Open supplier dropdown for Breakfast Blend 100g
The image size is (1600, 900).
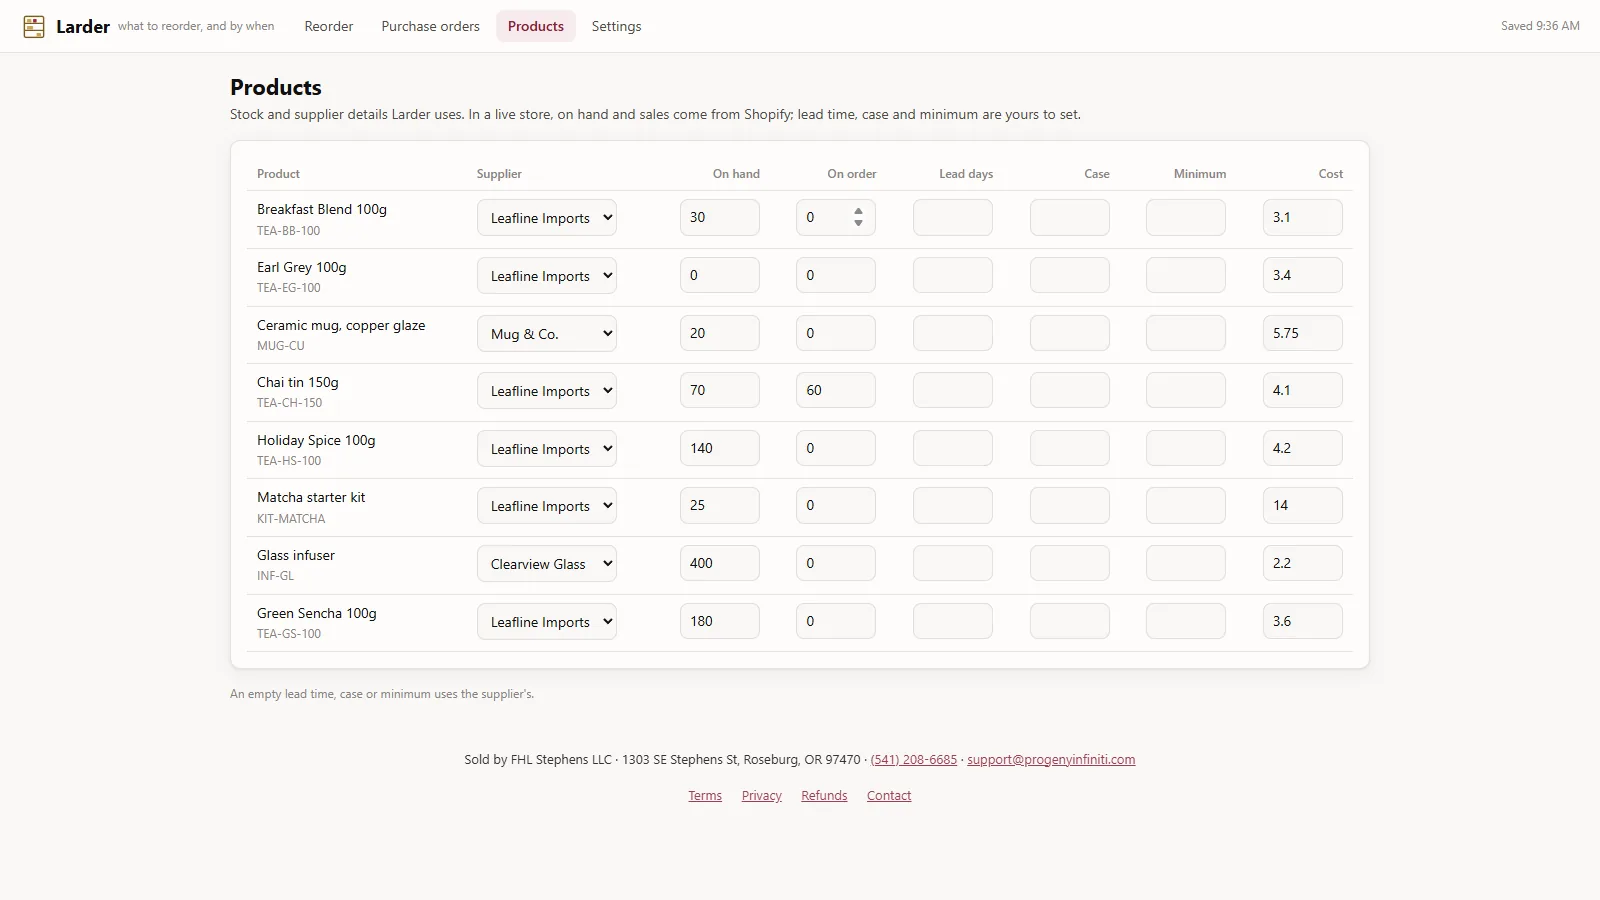pos(546,218)
